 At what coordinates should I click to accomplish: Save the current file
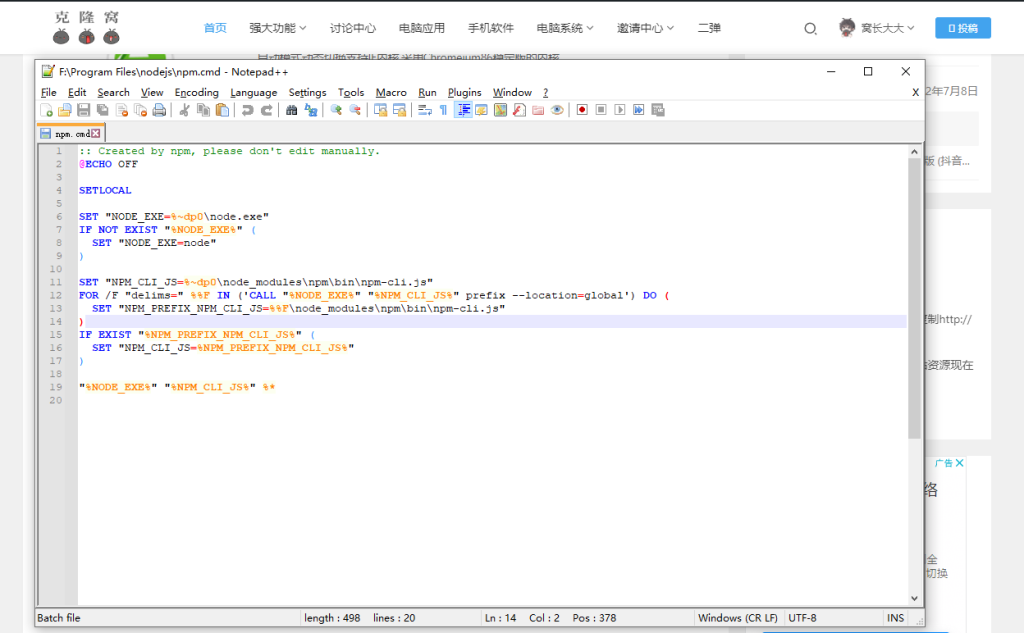tap(84, 110)
